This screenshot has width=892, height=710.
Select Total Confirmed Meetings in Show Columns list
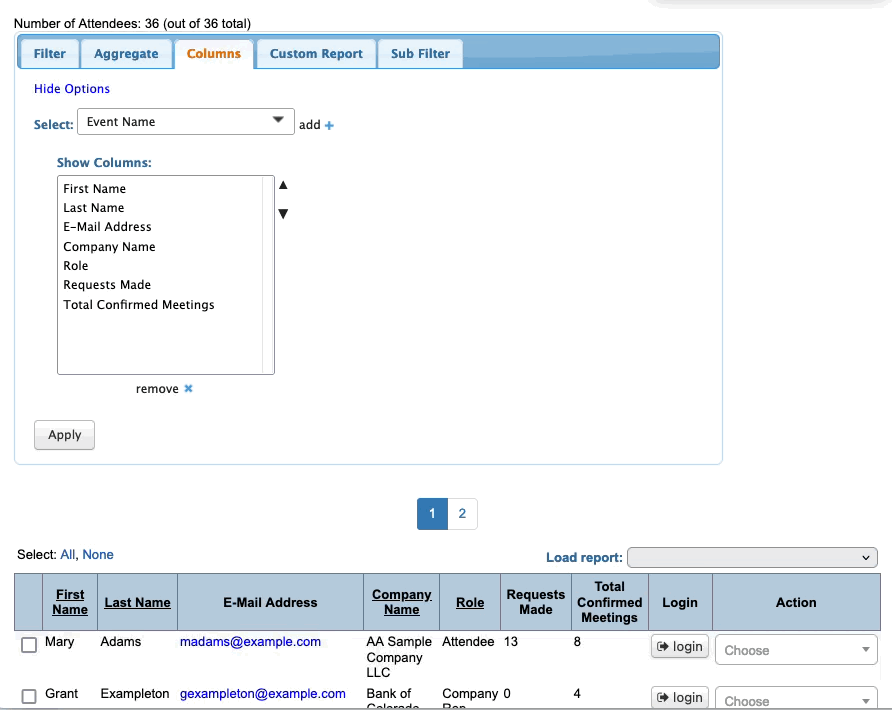pos(139,305)
